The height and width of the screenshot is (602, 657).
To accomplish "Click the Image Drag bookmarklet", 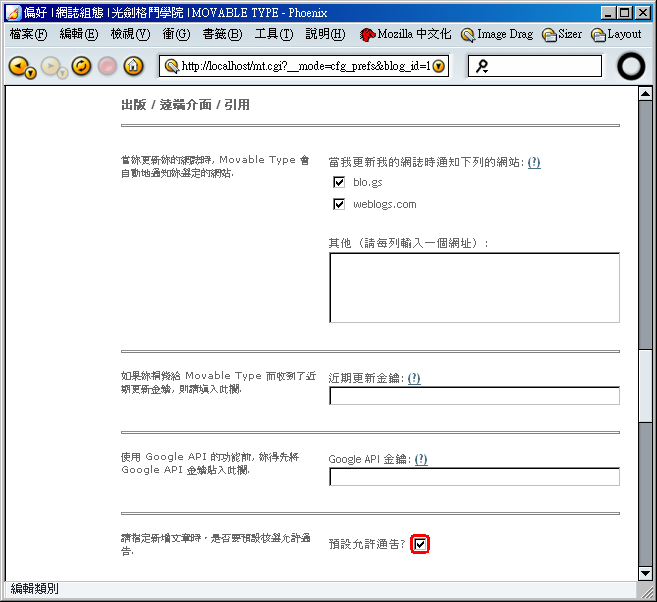I will [497, 34].
